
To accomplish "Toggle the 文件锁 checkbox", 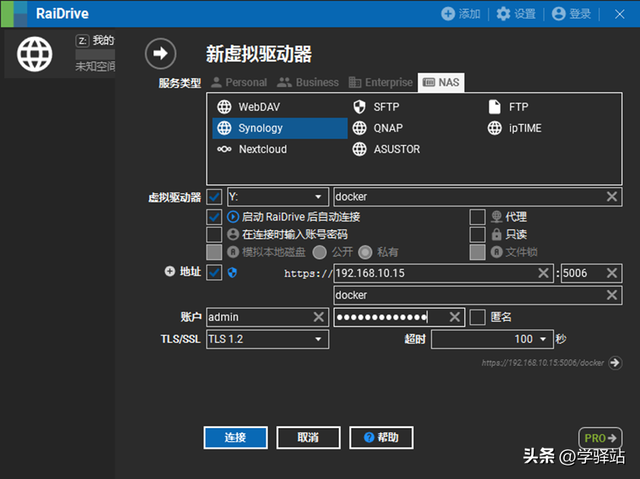I will coord(477,252).
